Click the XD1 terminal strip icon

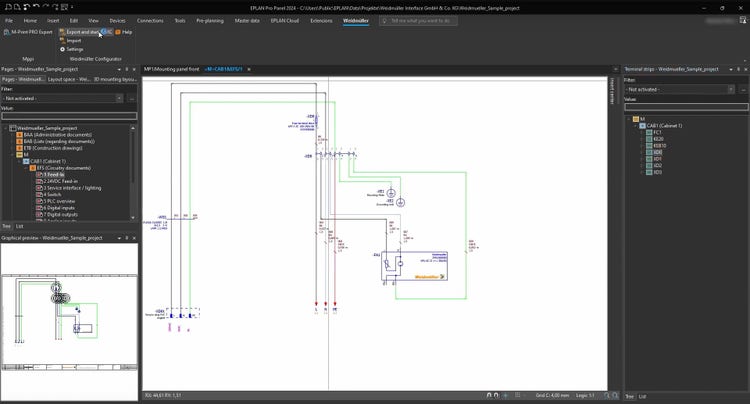click(648, 158)
